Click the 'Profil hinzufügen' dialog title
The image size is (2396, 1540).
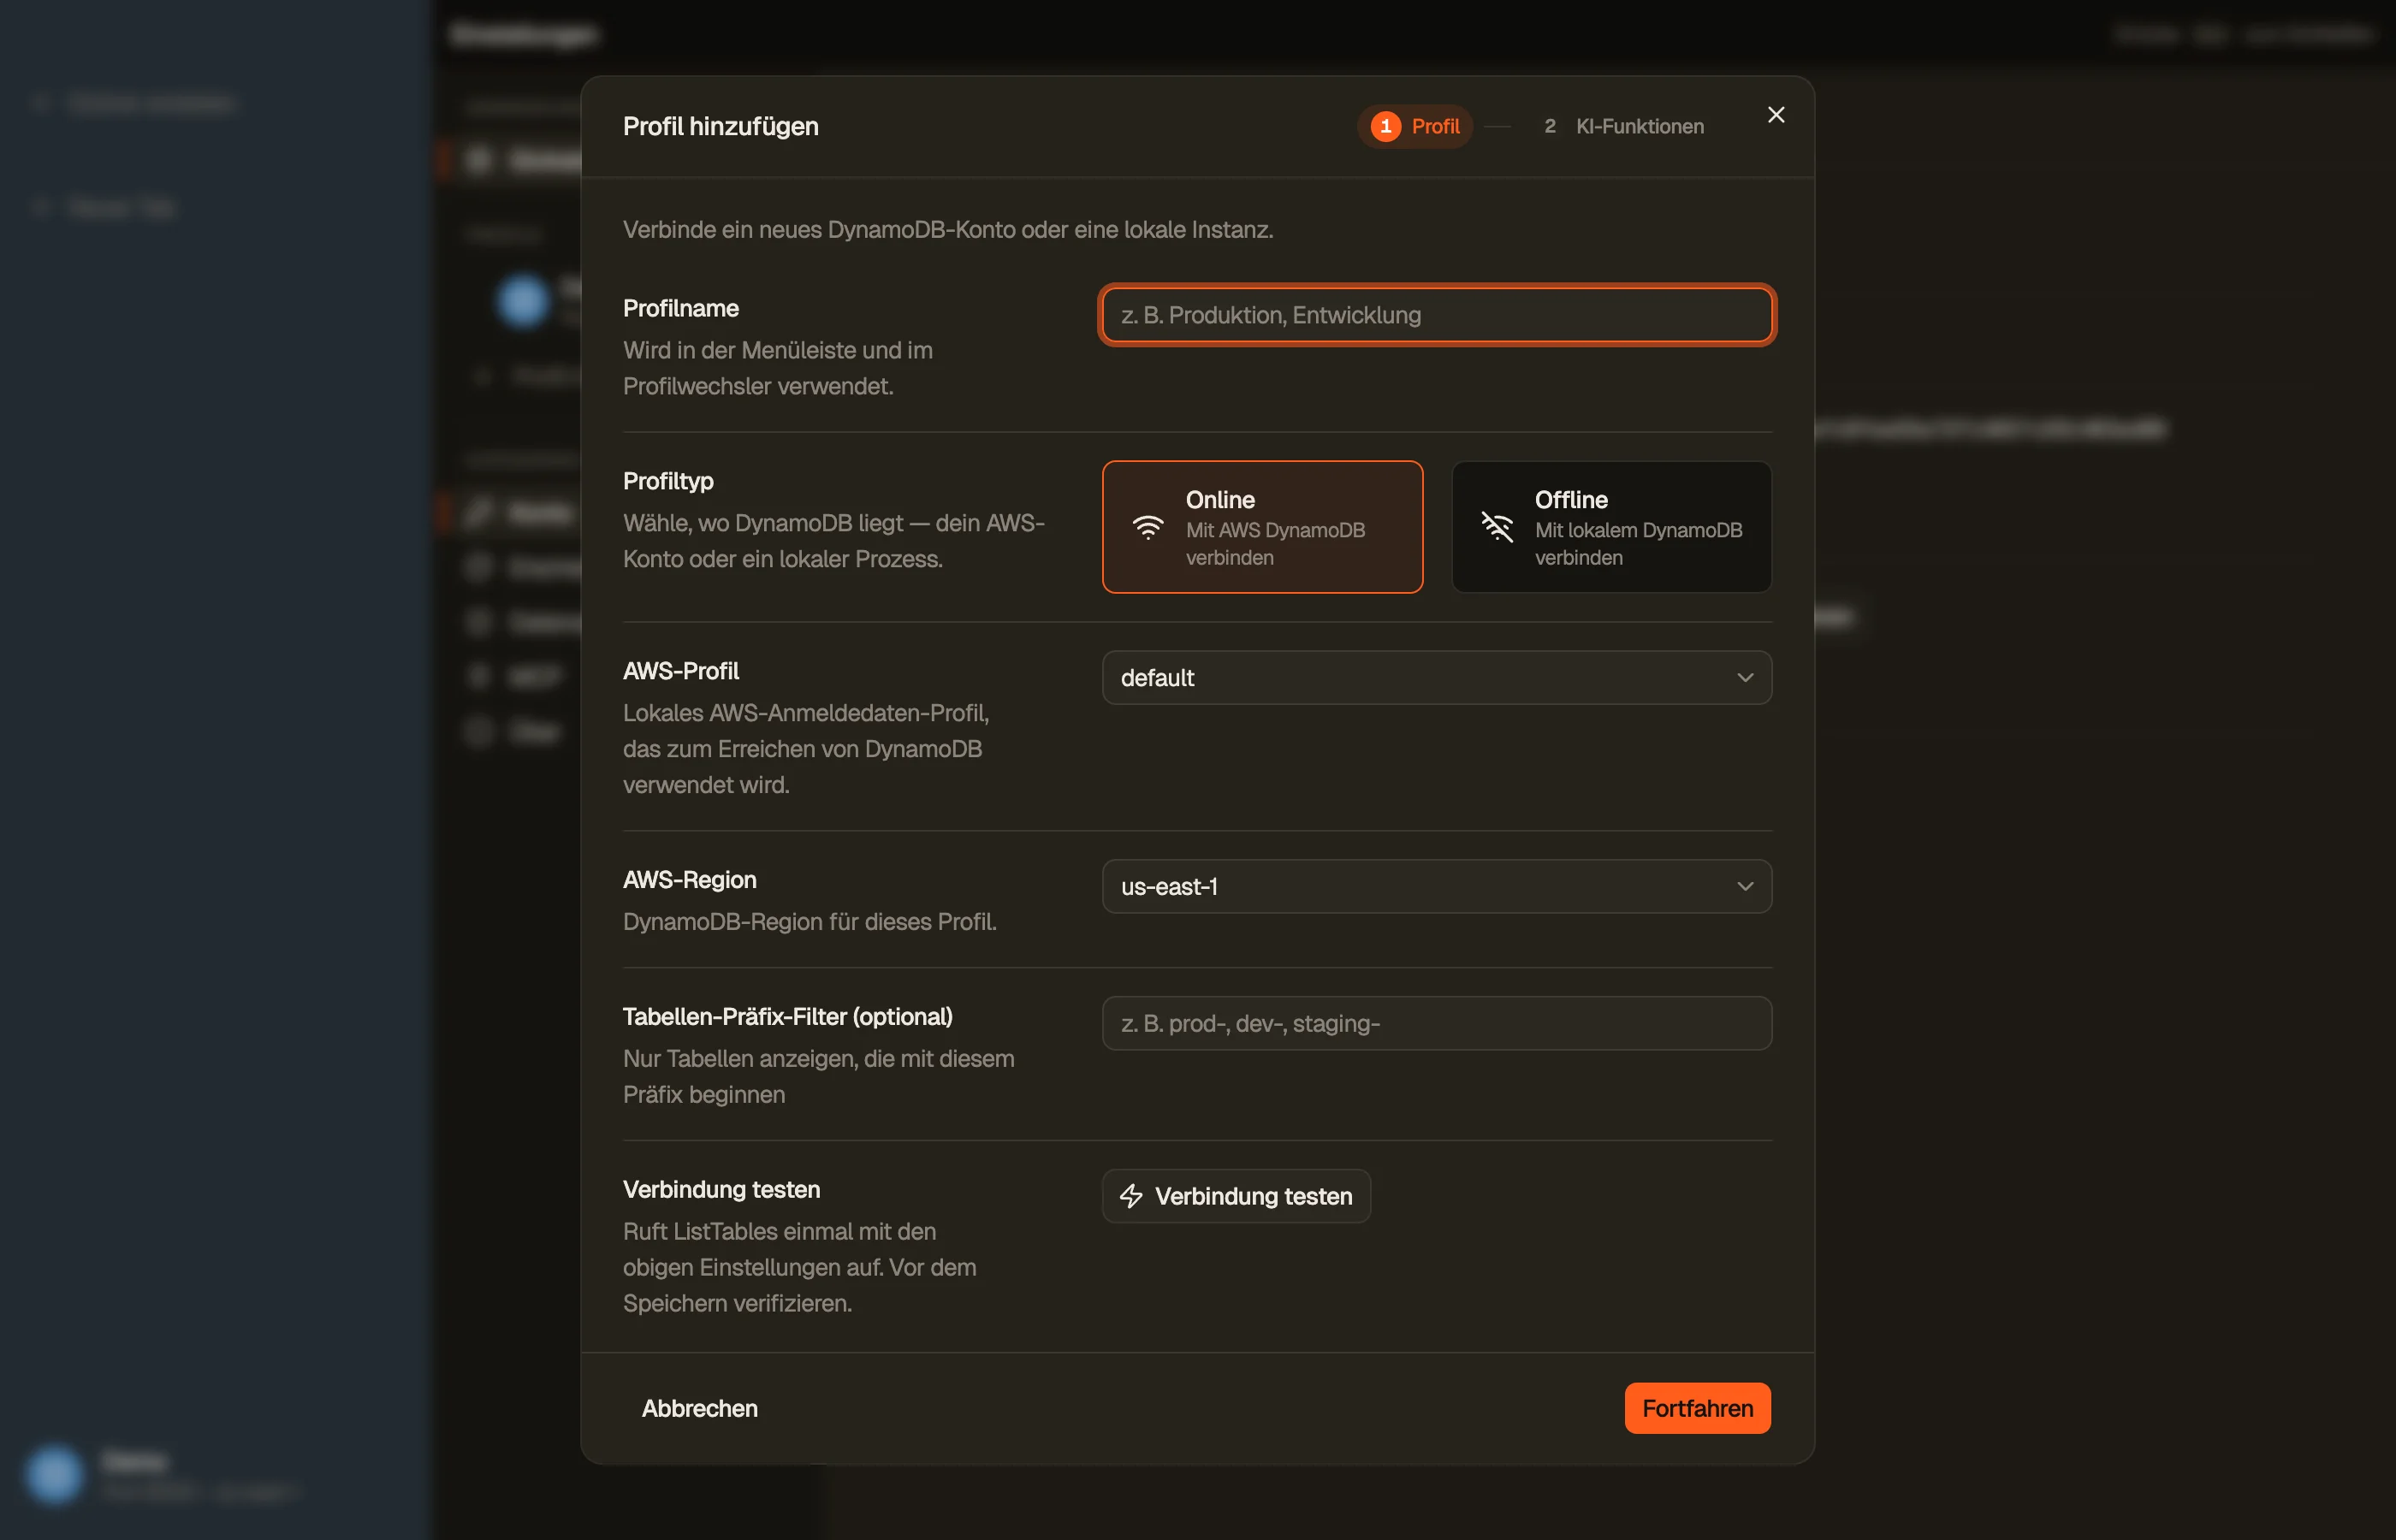tap(721, 127)
